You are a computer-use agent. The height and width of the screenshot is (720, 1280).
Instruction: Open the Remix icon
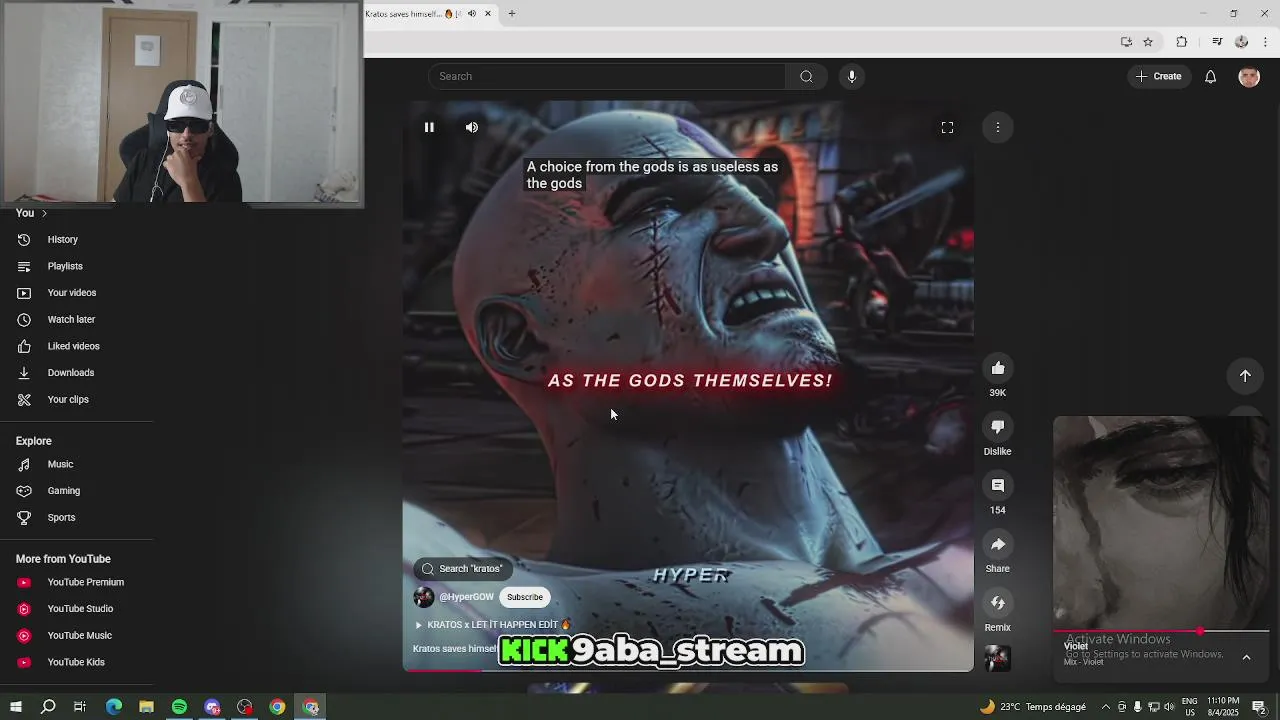[x=998, y=602]
